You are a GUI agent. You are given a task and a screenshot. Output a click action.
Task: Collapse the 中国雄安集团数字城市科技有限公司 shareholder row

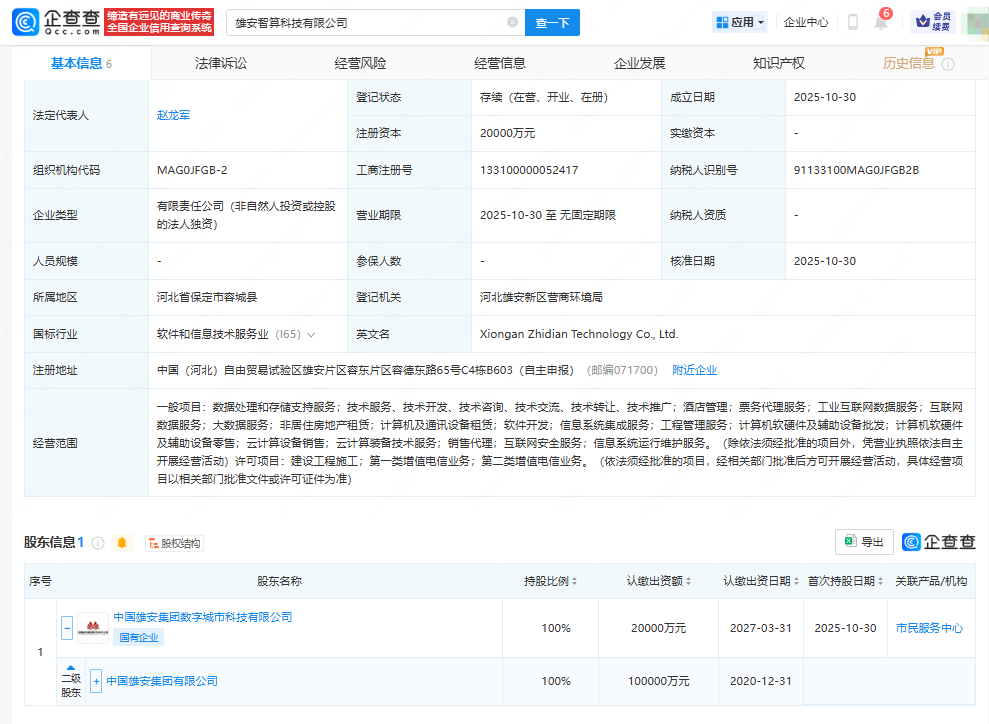(66, 628)
